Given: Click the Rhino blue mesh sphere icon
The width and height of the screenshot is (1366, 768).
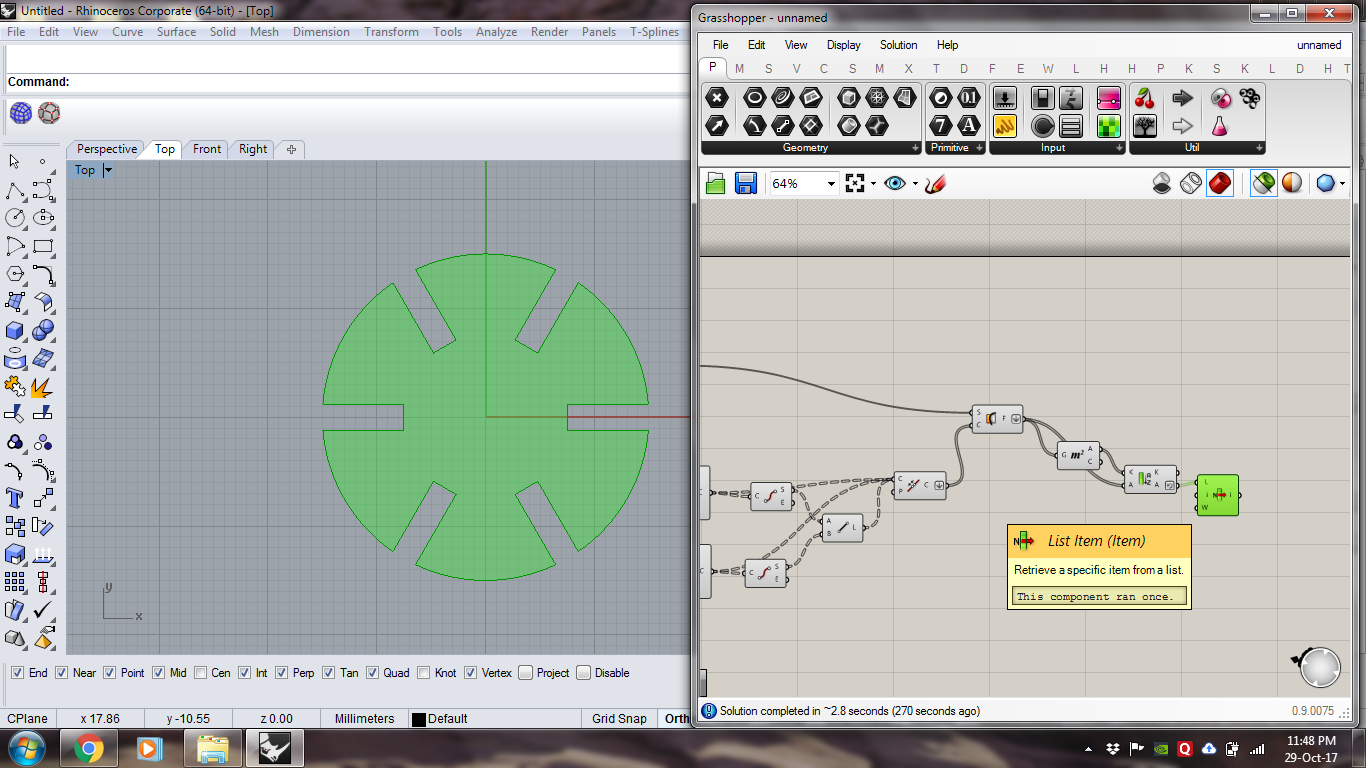Looking at the screenshot, I should [x=21, y=113].
